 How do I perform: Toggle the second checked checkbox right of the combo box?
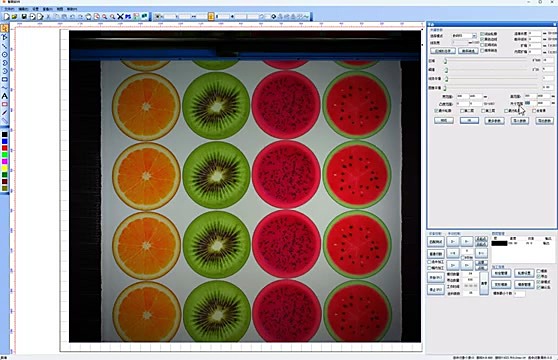(x=482, y=39)
